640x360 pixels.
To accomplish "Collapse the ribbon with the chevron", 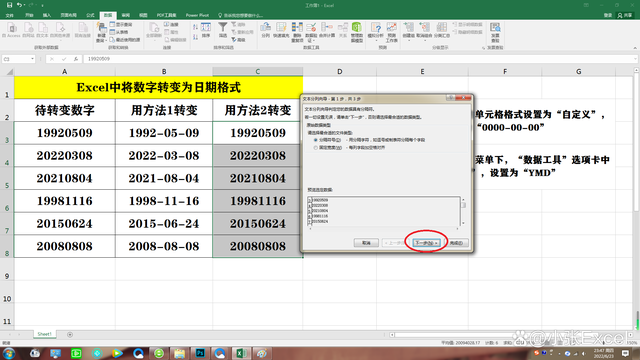I will 635,48.
